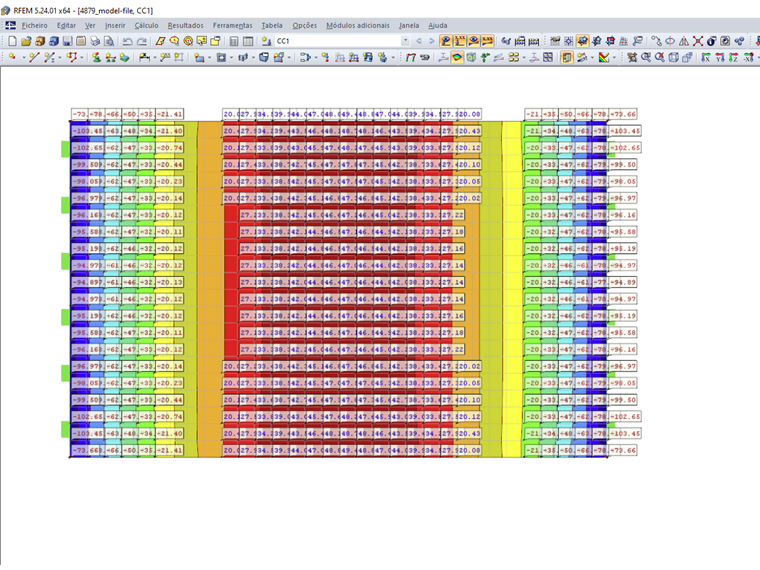The height and width of the screenshot is (570, 760).
Task: Insert a new surface support
Action: pos(125,57)
